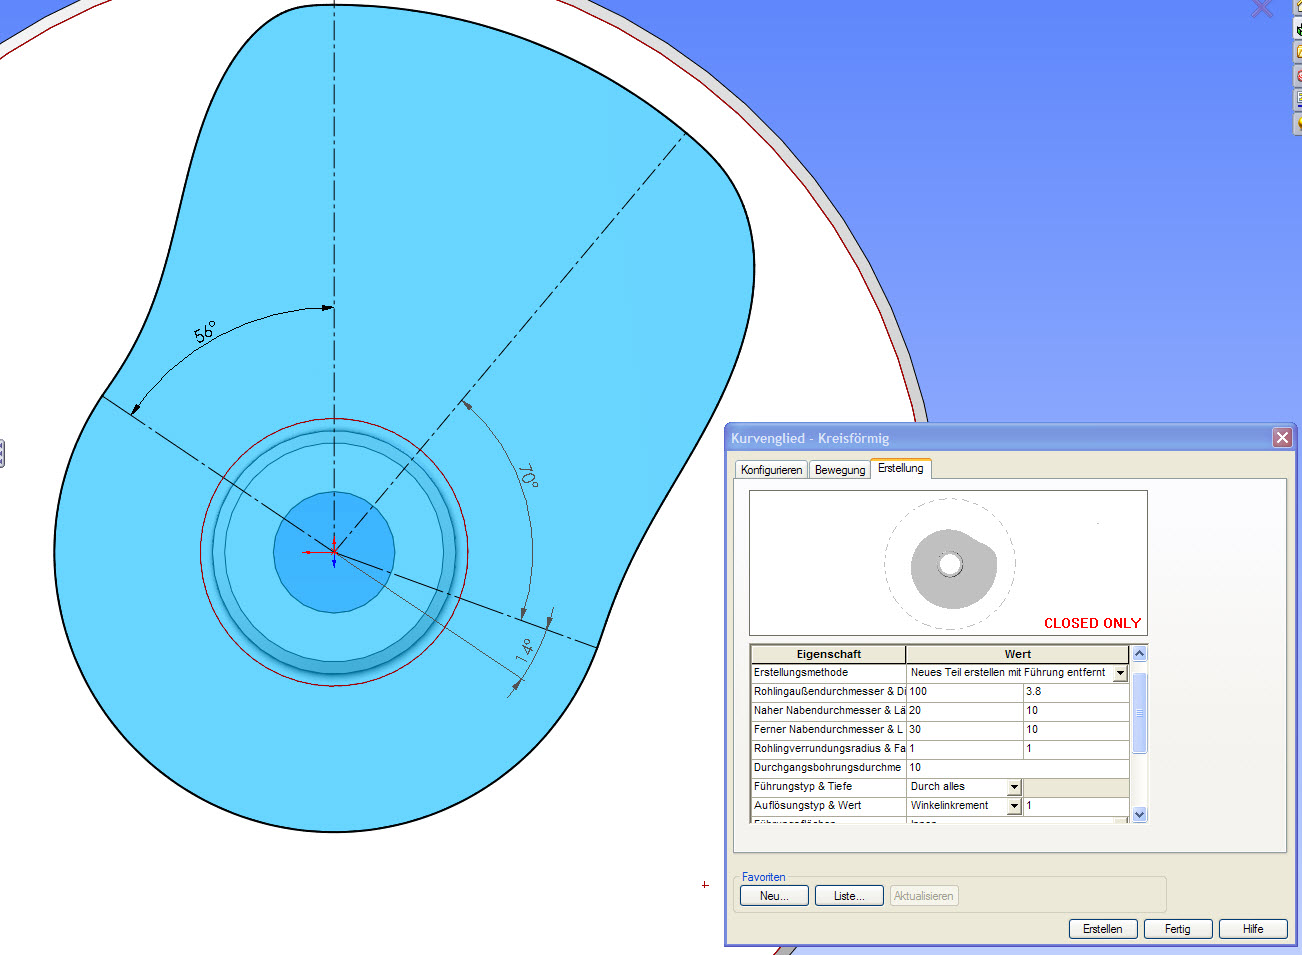Switch to the Konfigurieren tab
This screenshot has width=1302, height=955.
tap(771, 470)
